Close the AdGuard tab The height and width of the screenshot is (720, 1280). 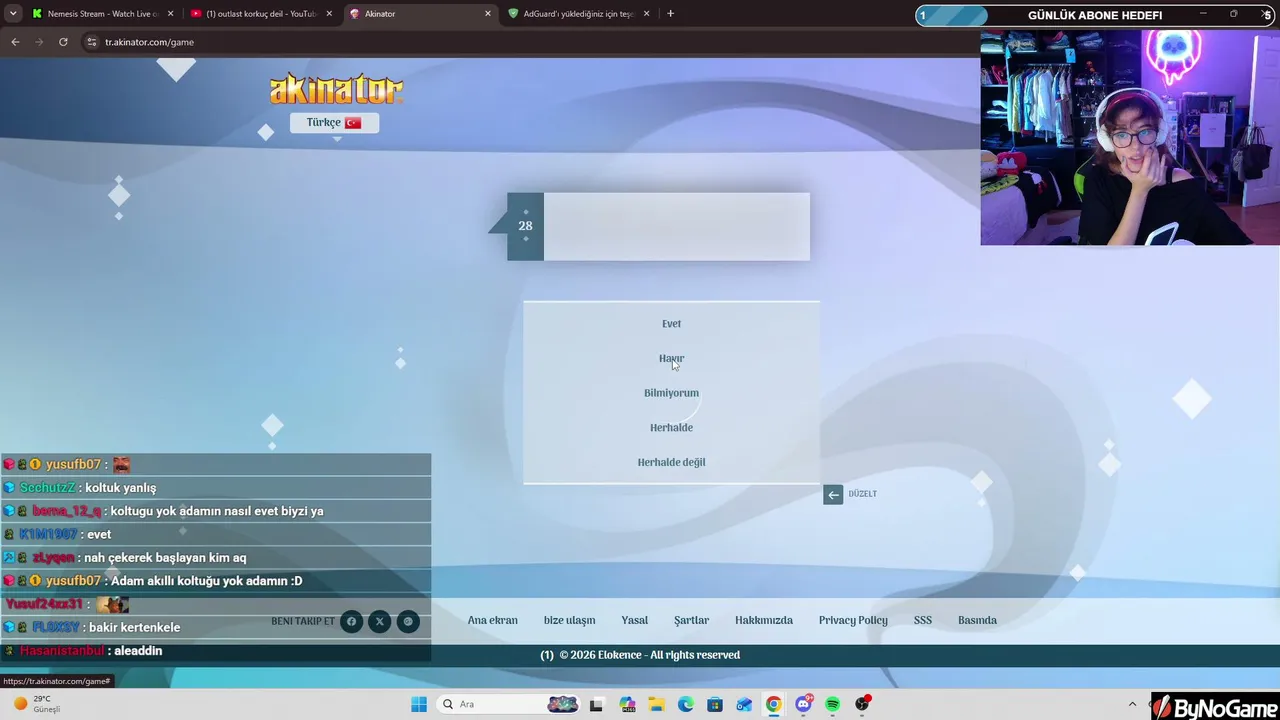click(x=646, y=14)
